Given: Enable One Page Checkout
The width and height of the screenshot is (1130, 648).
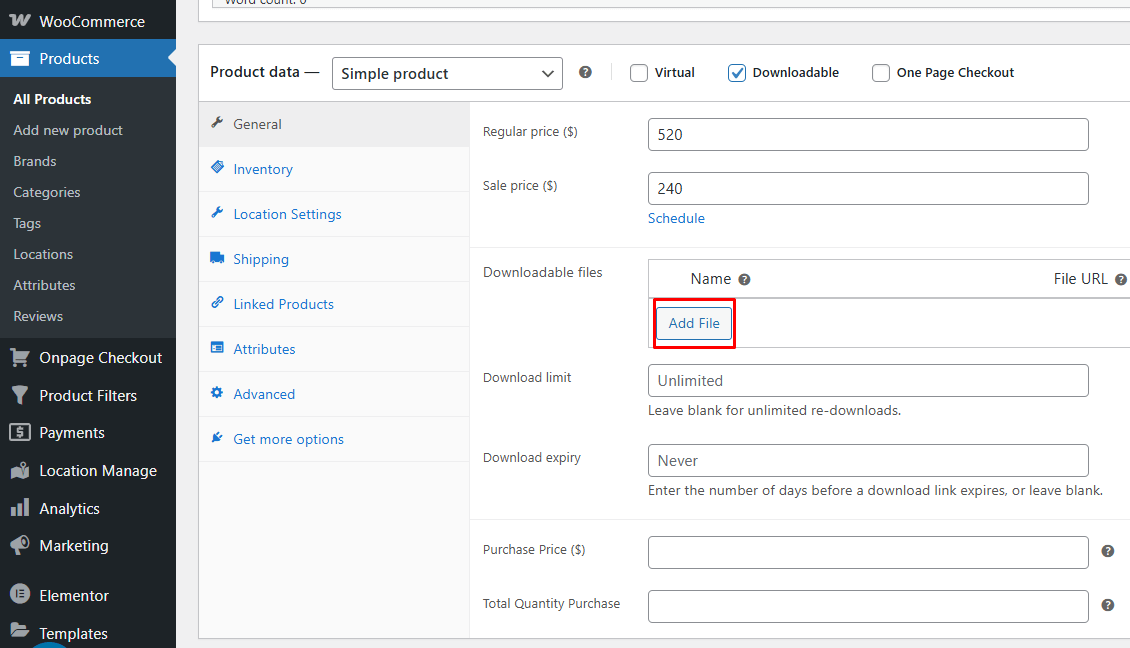Looking at the screenshot, I should tap(881, 72).
